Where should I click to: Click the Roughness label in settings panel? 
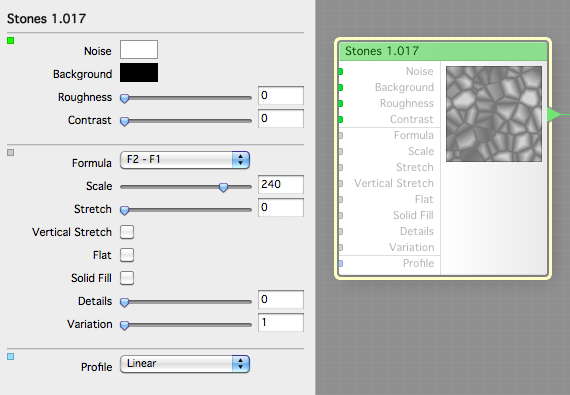tap(85, 97)
